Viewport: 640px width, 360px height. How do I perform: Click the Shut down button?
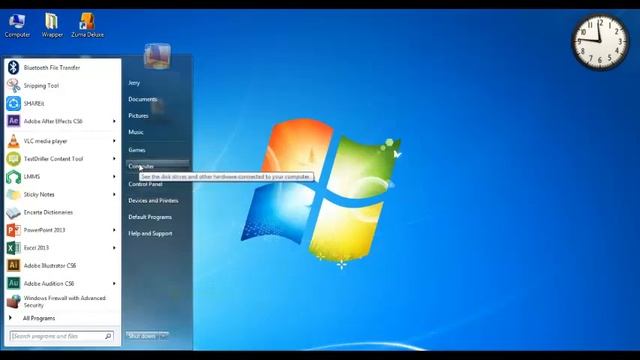click(142, 336)
